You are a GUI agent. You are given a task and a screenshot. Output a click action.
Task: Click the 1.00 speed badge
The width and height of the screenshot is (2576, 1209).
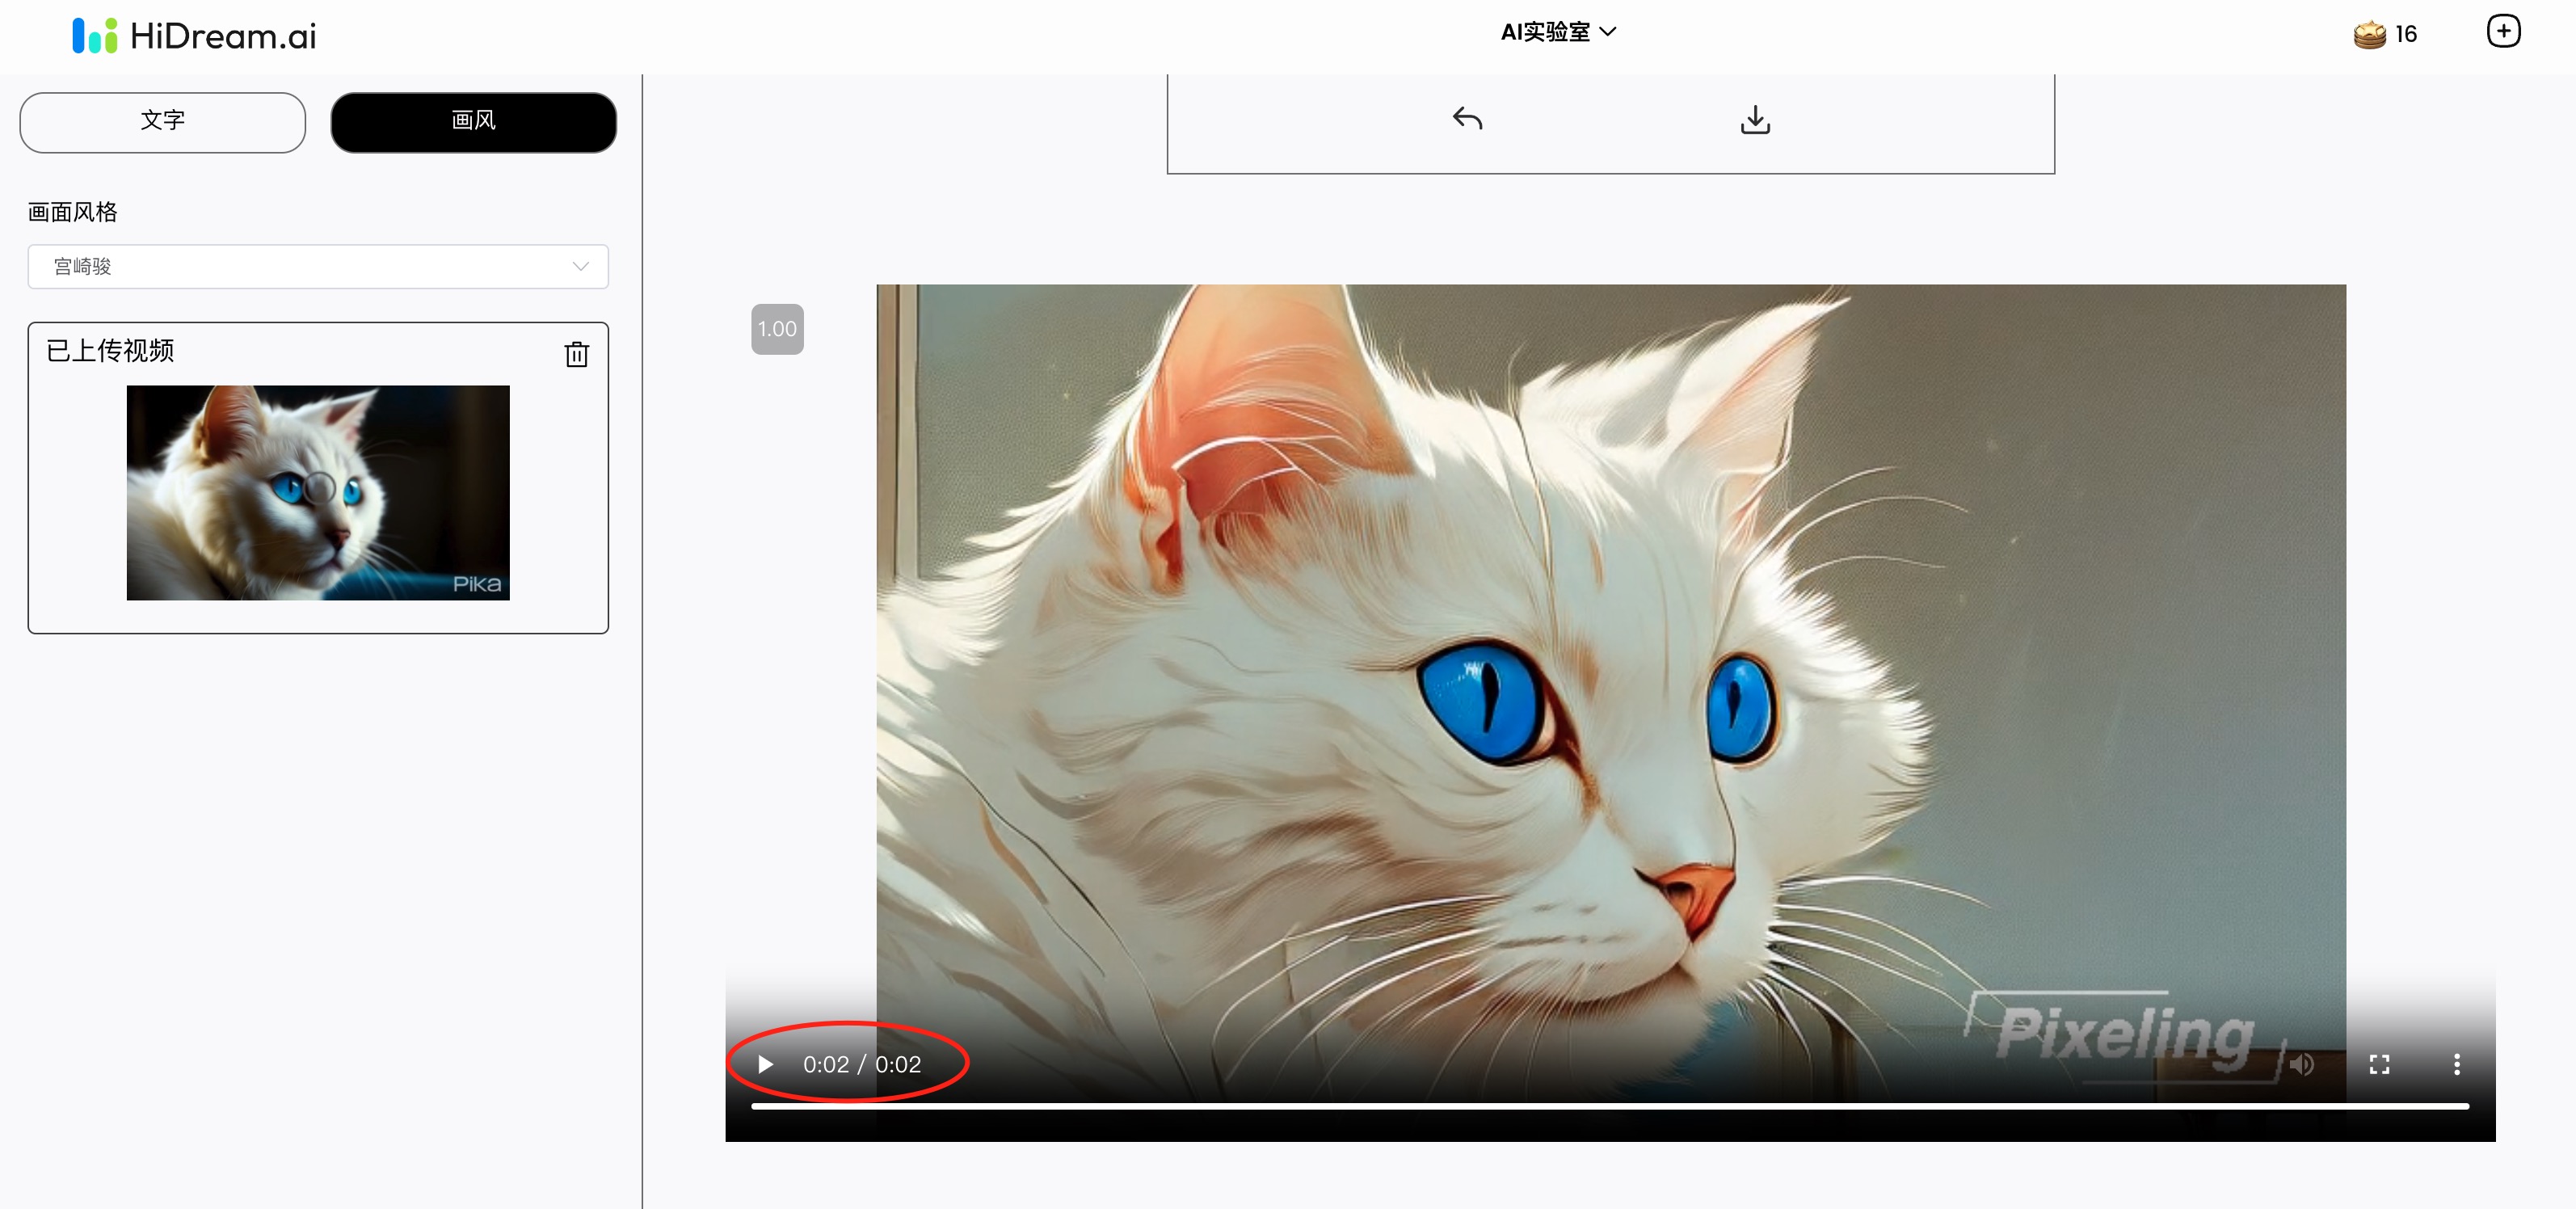point(777,329)
